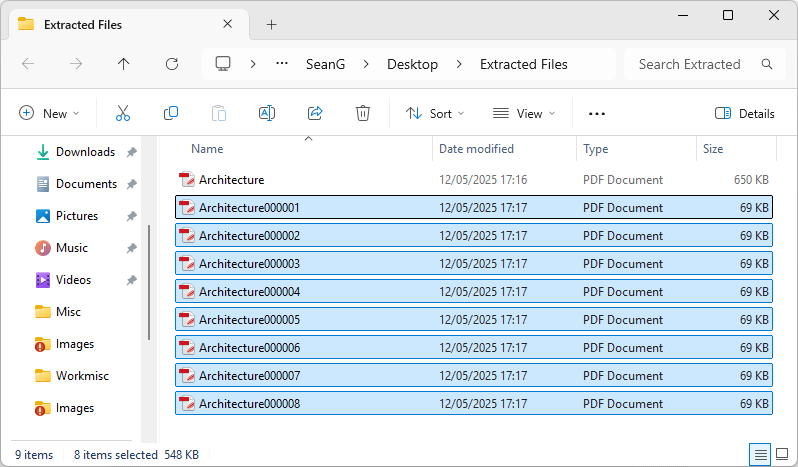The image size is (798, 467).
Task: Click pin icon next to Videos
Action: 132,280
